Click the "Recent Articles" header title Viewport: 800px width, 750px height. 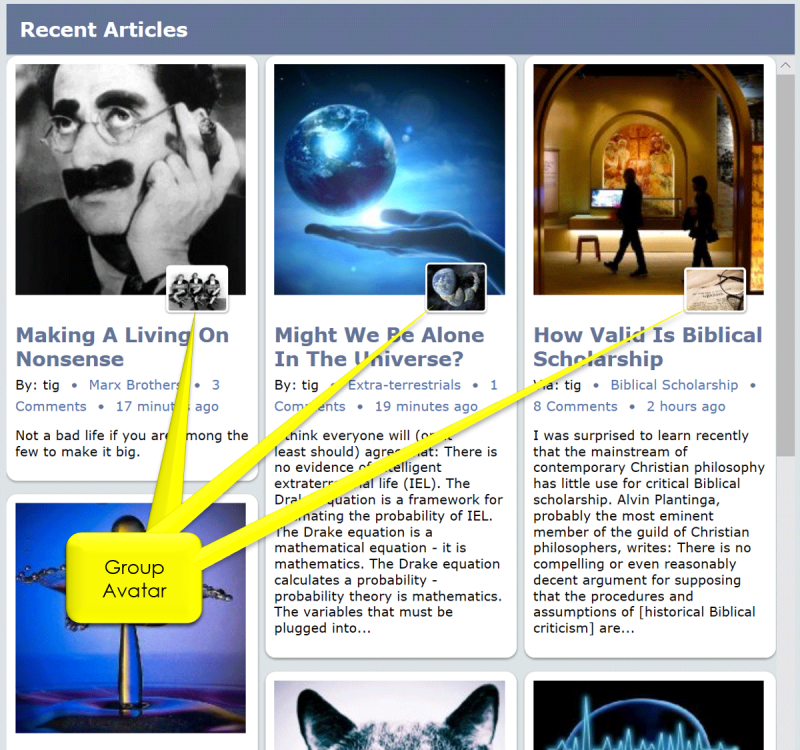tap(104, 30)
